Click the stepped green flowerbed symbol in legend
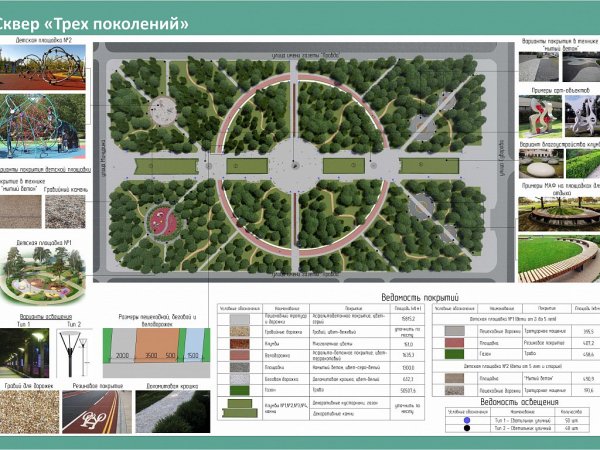This screenshot has width=600, height=450. click(240, 408)
